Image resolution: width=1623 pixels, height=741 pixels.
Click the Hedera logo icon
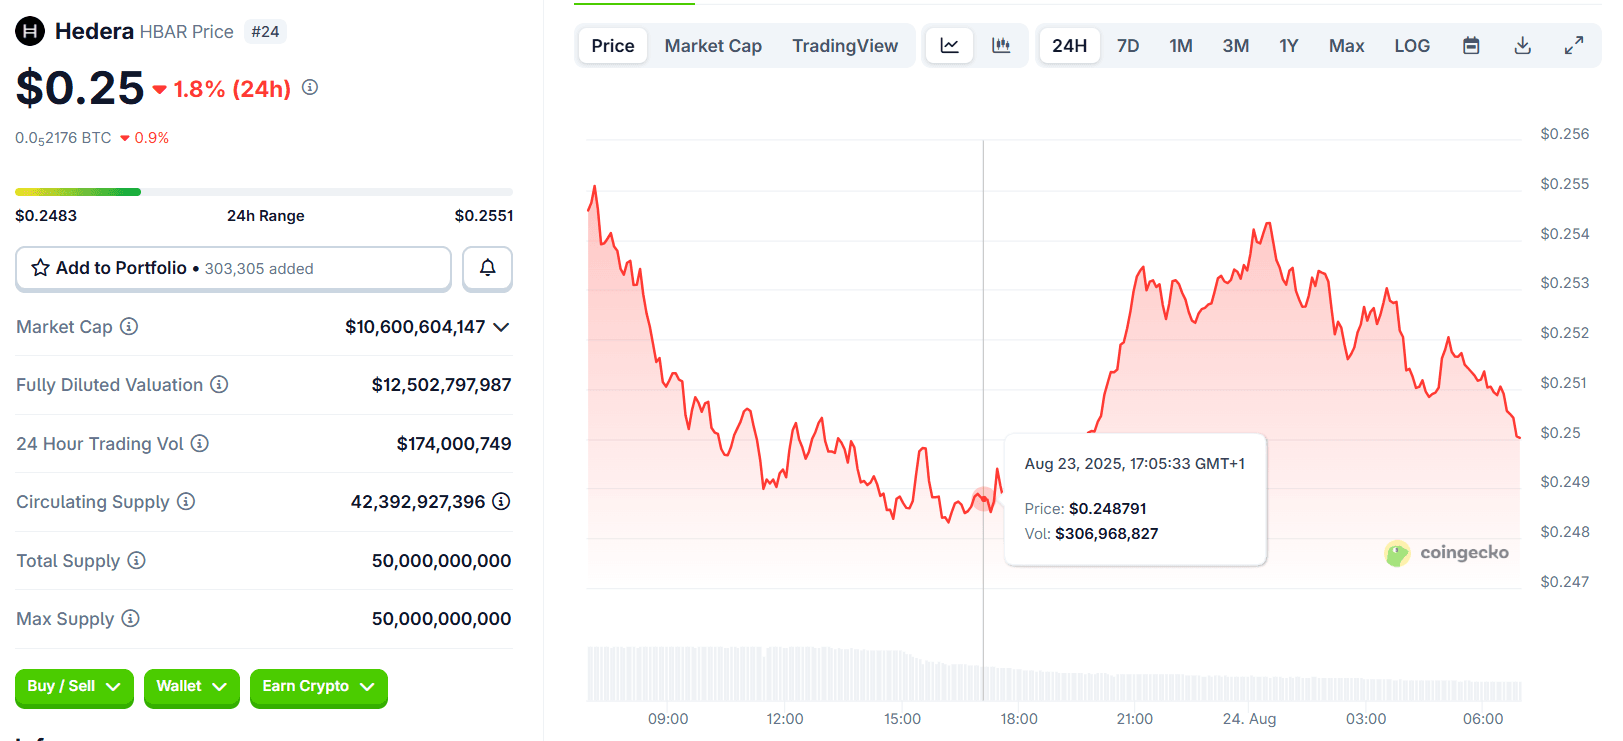coord(30,31)
